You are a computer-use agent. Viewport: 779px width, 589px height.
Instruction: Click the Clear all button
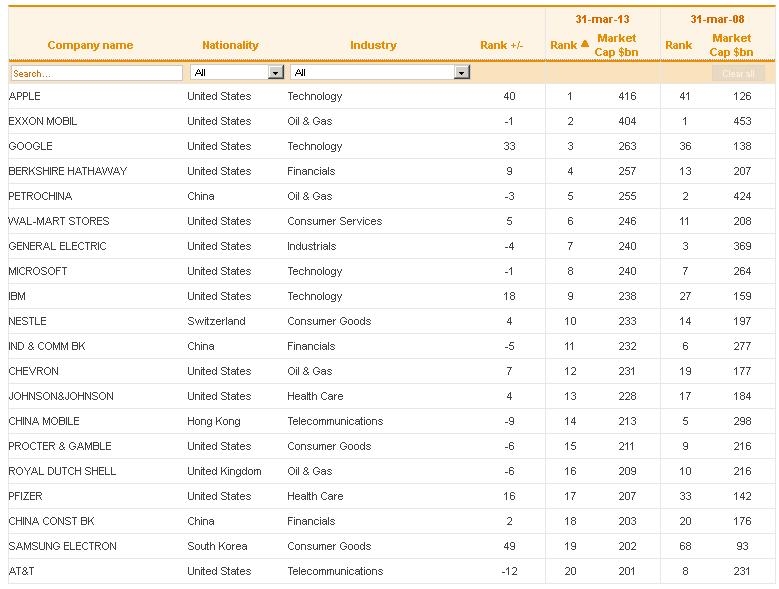click(x=738, y=74)
